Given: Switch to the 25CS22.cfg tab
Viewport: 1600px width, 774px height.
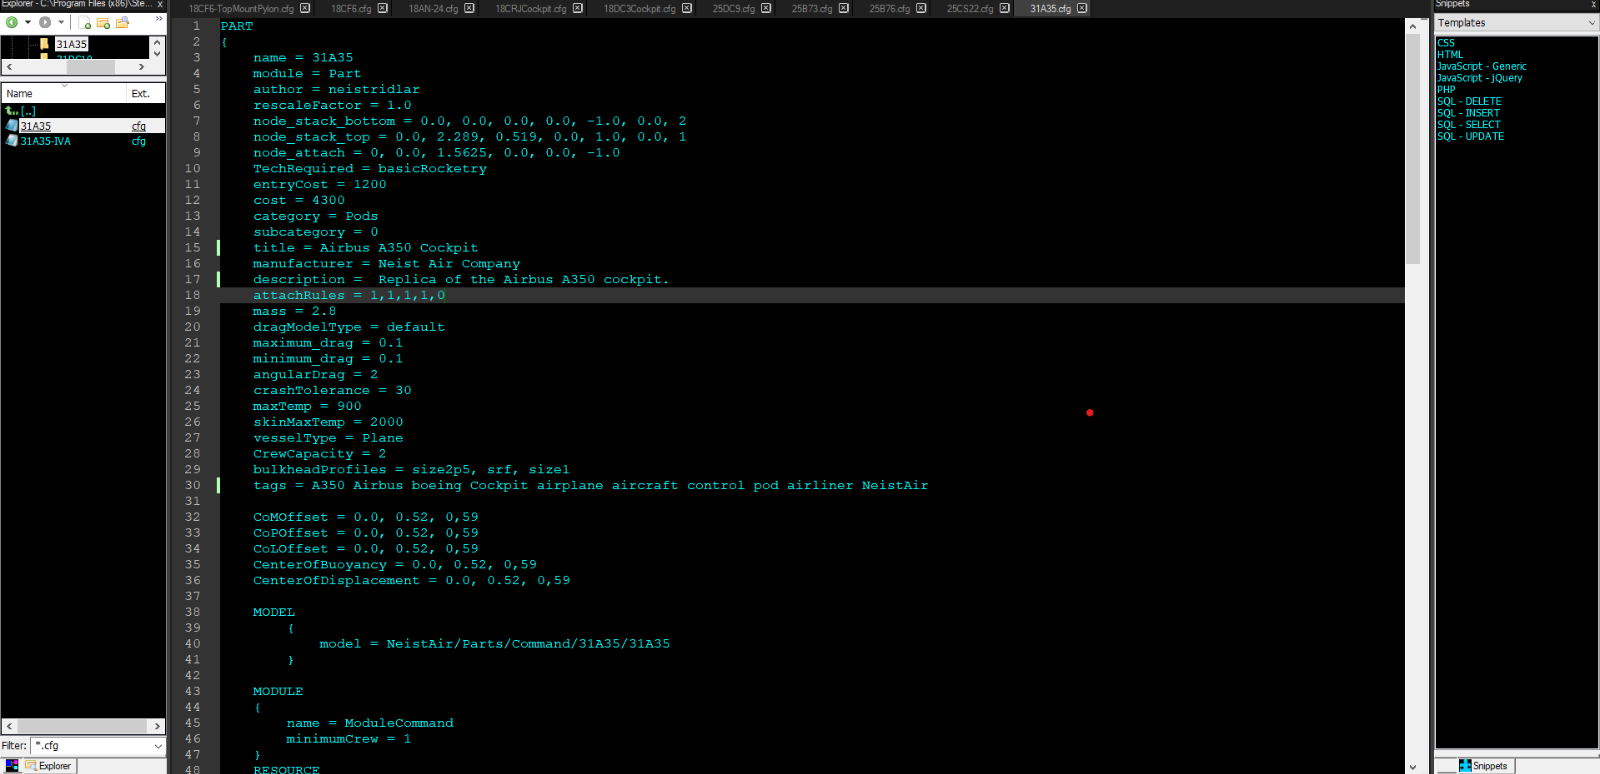Looking at the screenshot, I should pos(970,9).
